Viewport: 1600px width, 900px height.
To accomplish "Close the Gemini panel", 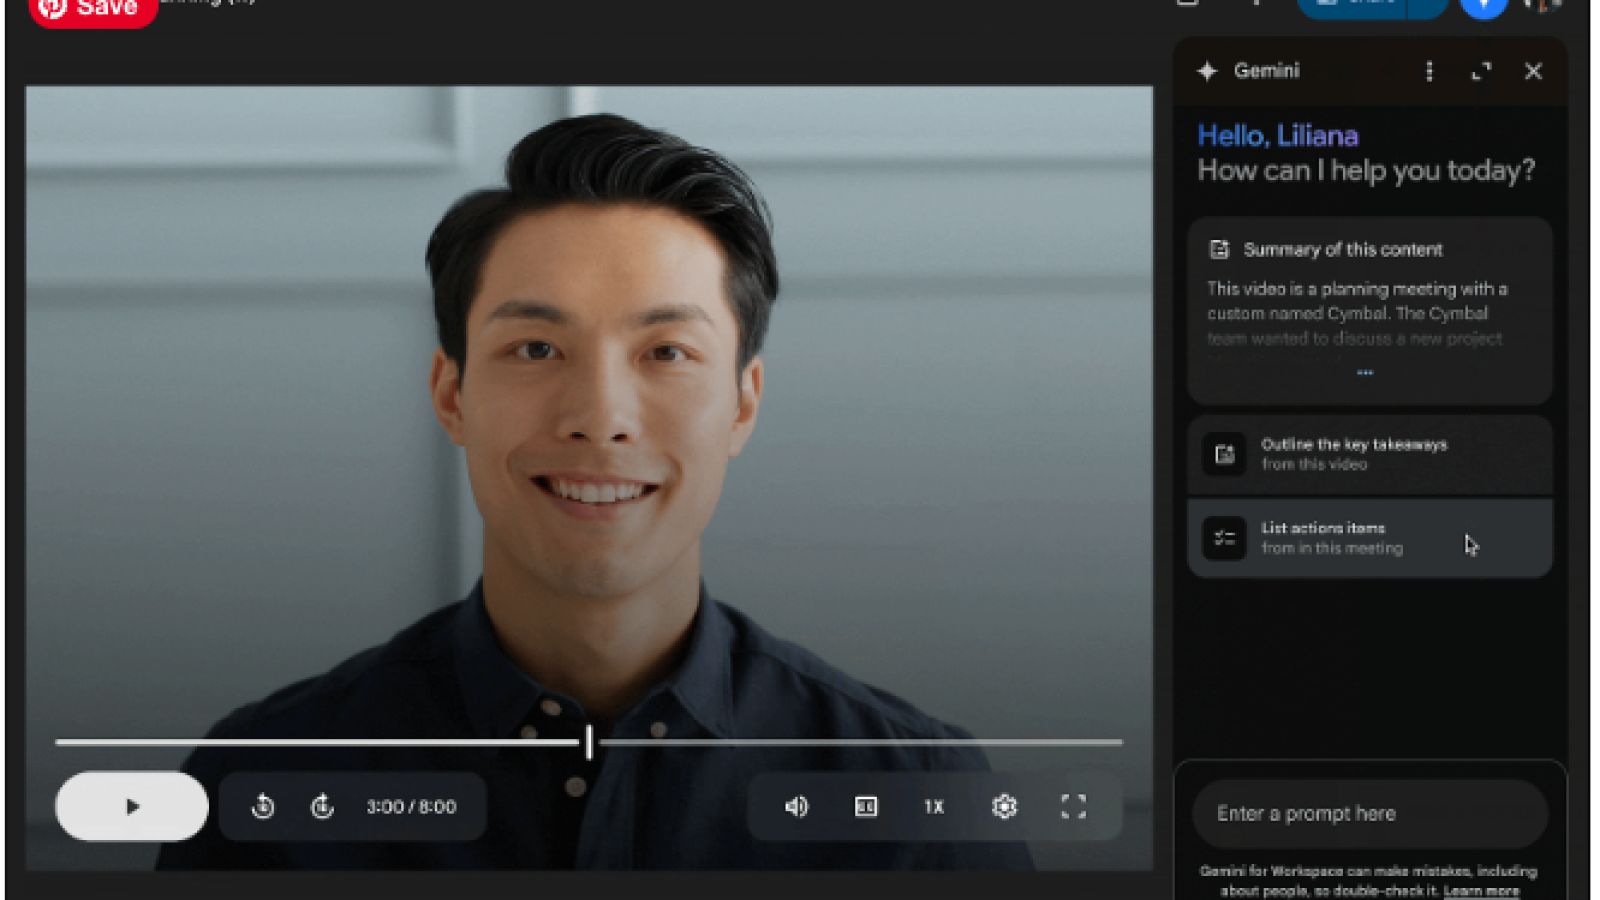I will 1533,71.
